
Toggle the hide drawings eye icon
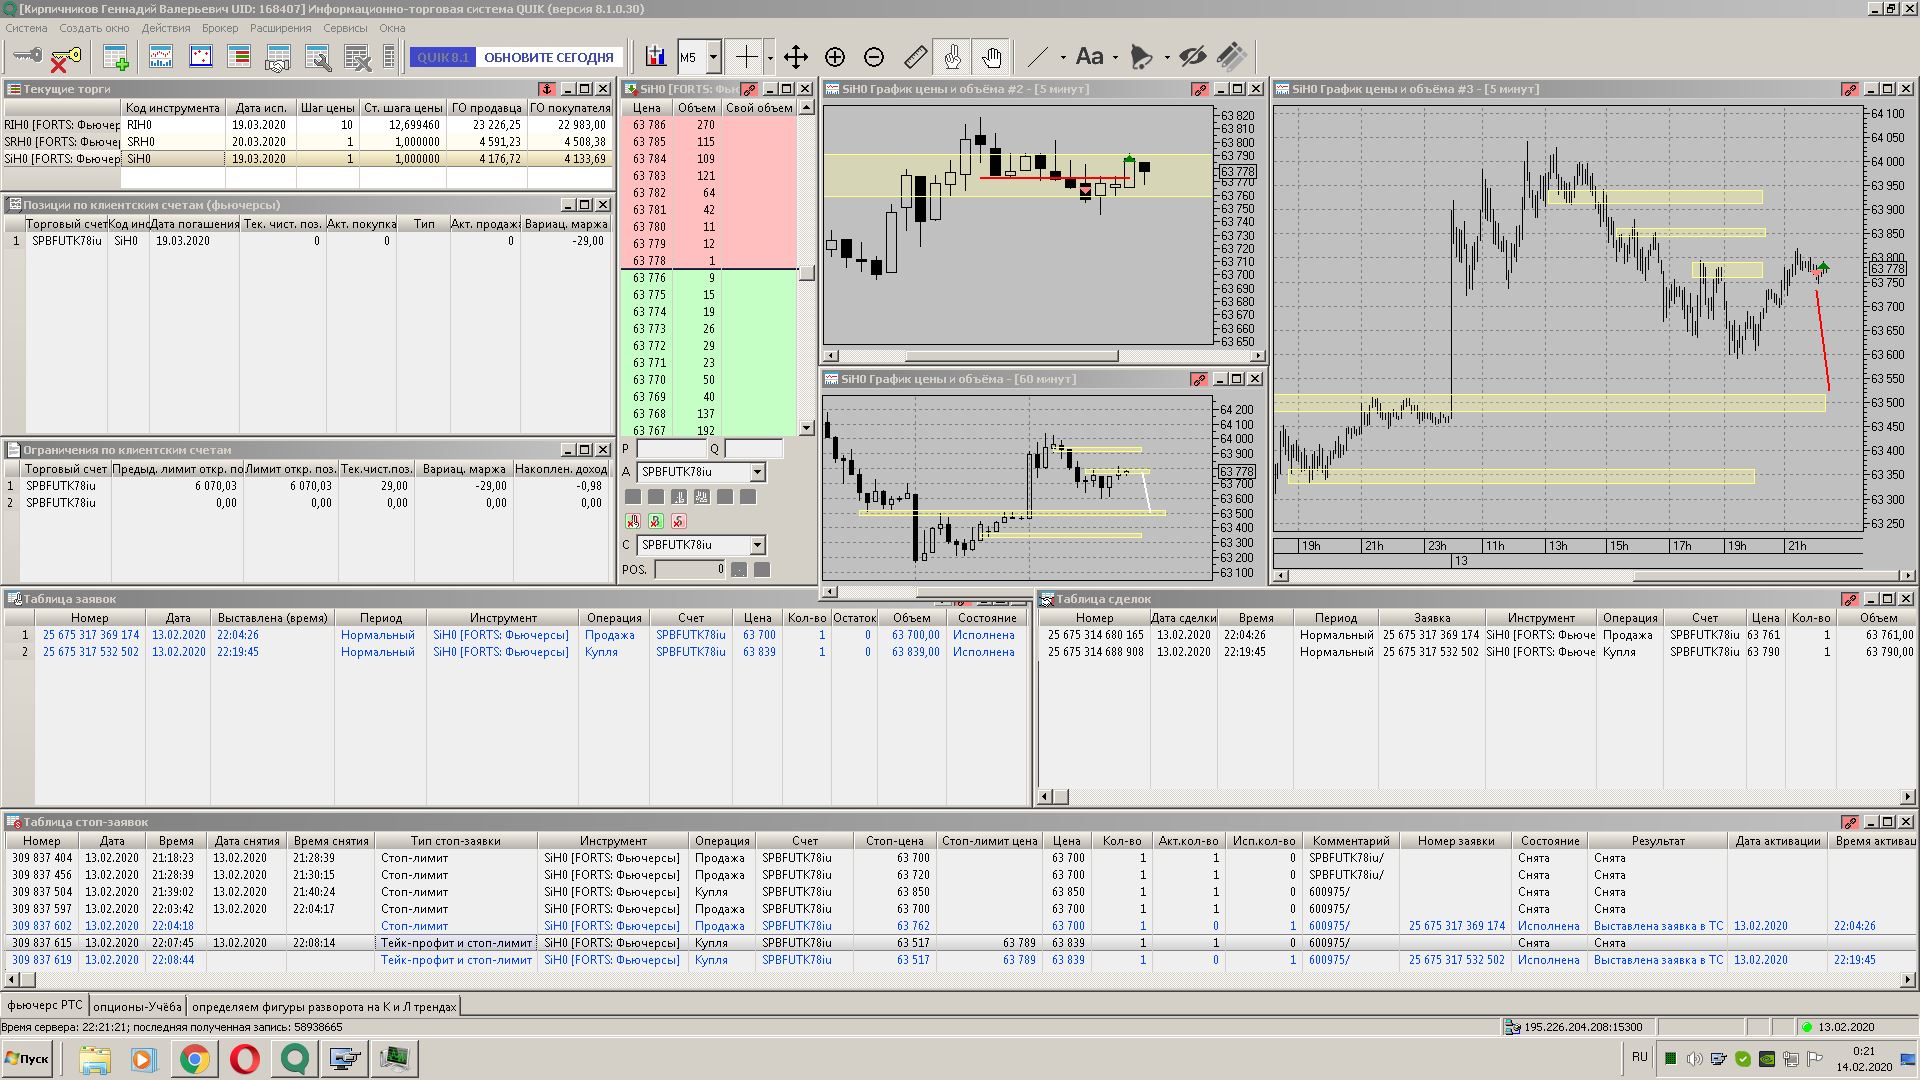[1192, 57]
